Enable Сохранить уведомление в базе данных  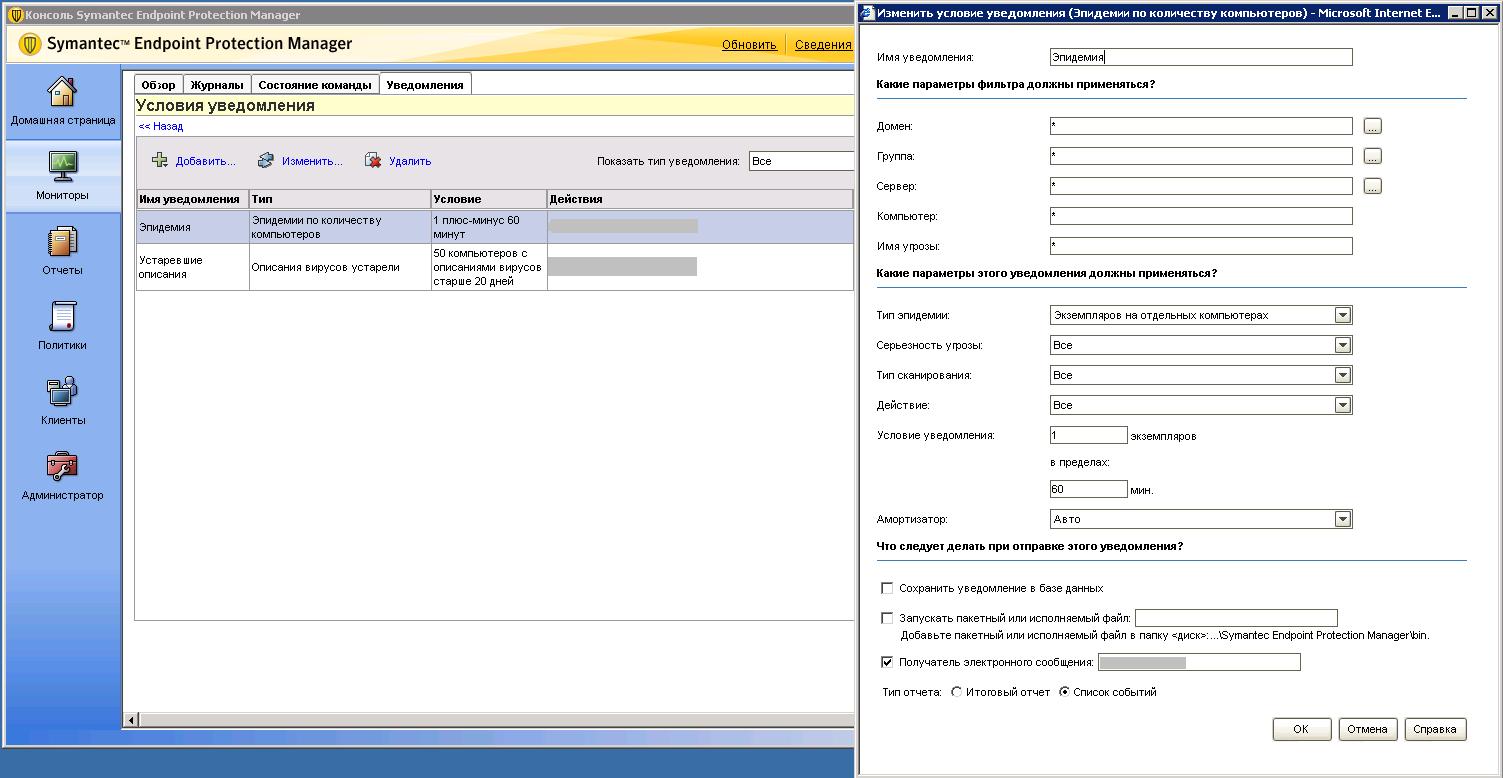click(887, 588)
